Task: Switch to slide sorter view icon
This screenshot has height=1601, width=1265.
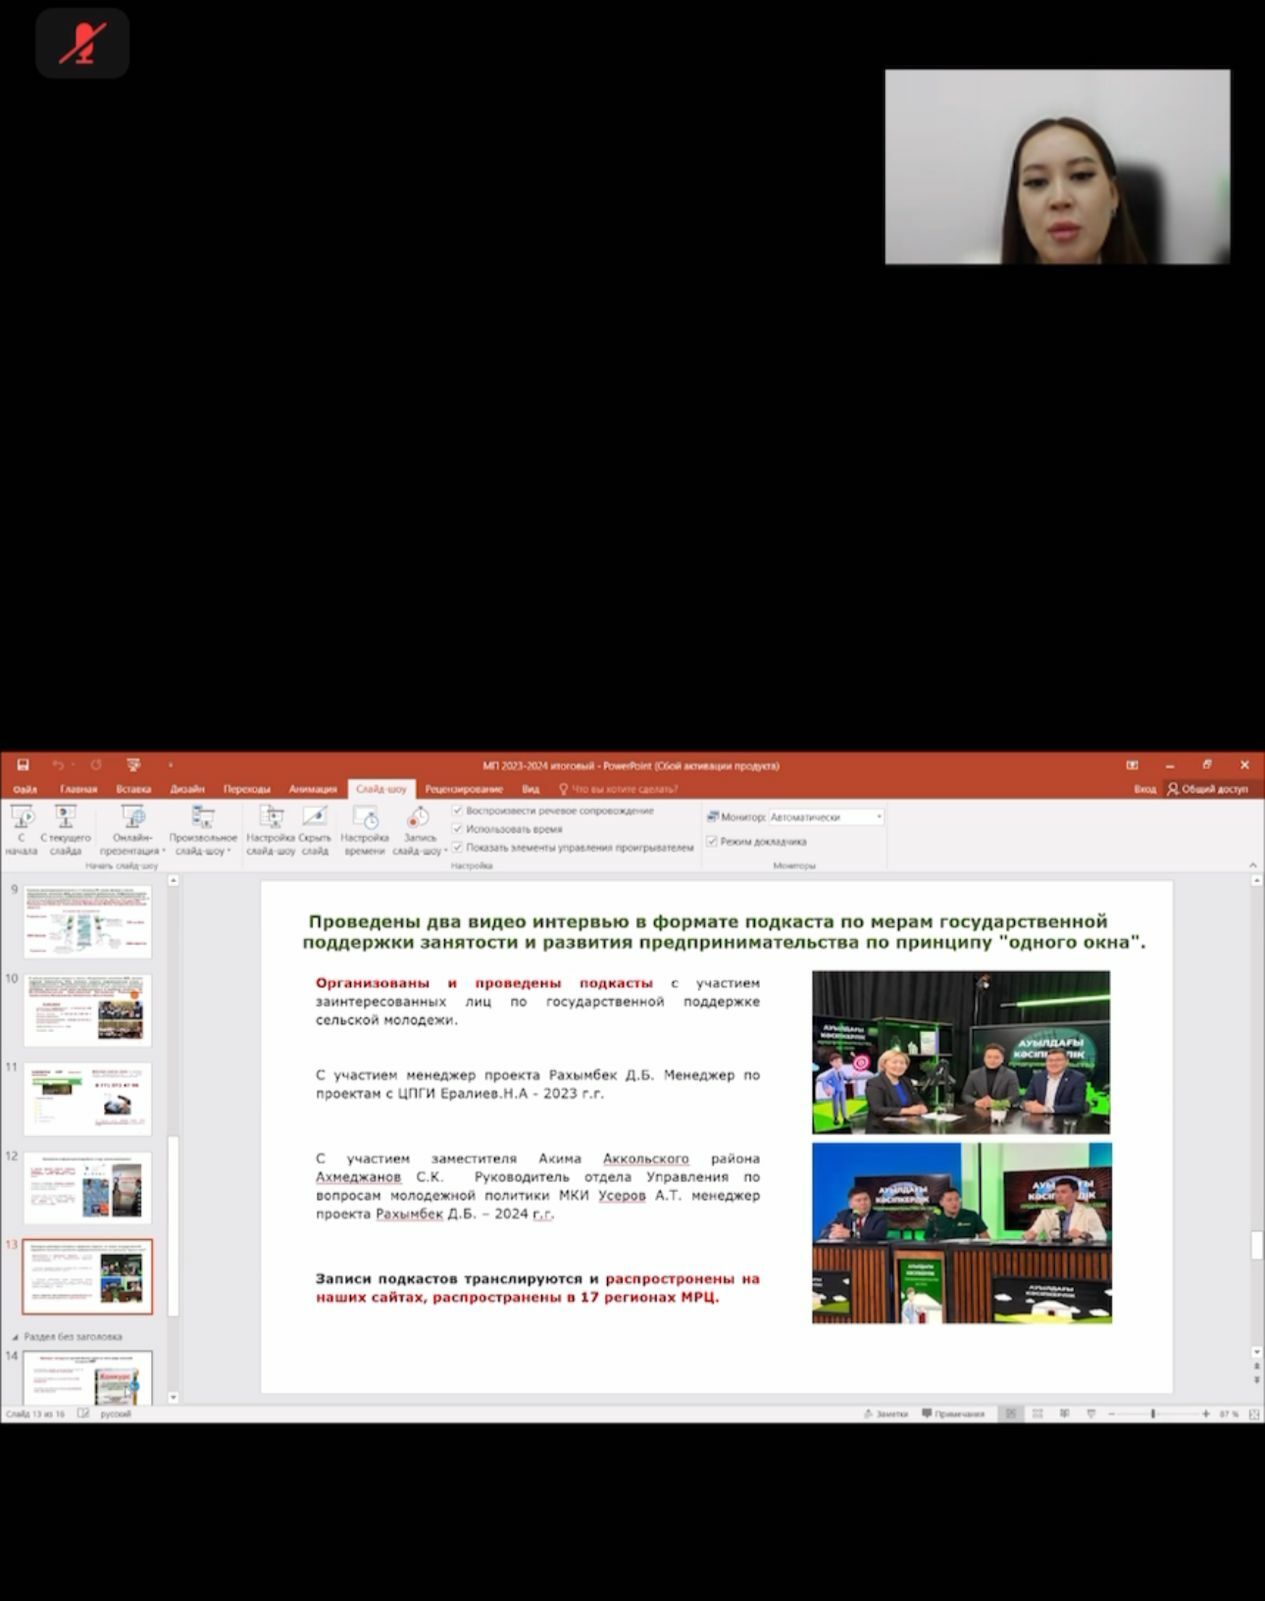Action: (1037, 1414)
